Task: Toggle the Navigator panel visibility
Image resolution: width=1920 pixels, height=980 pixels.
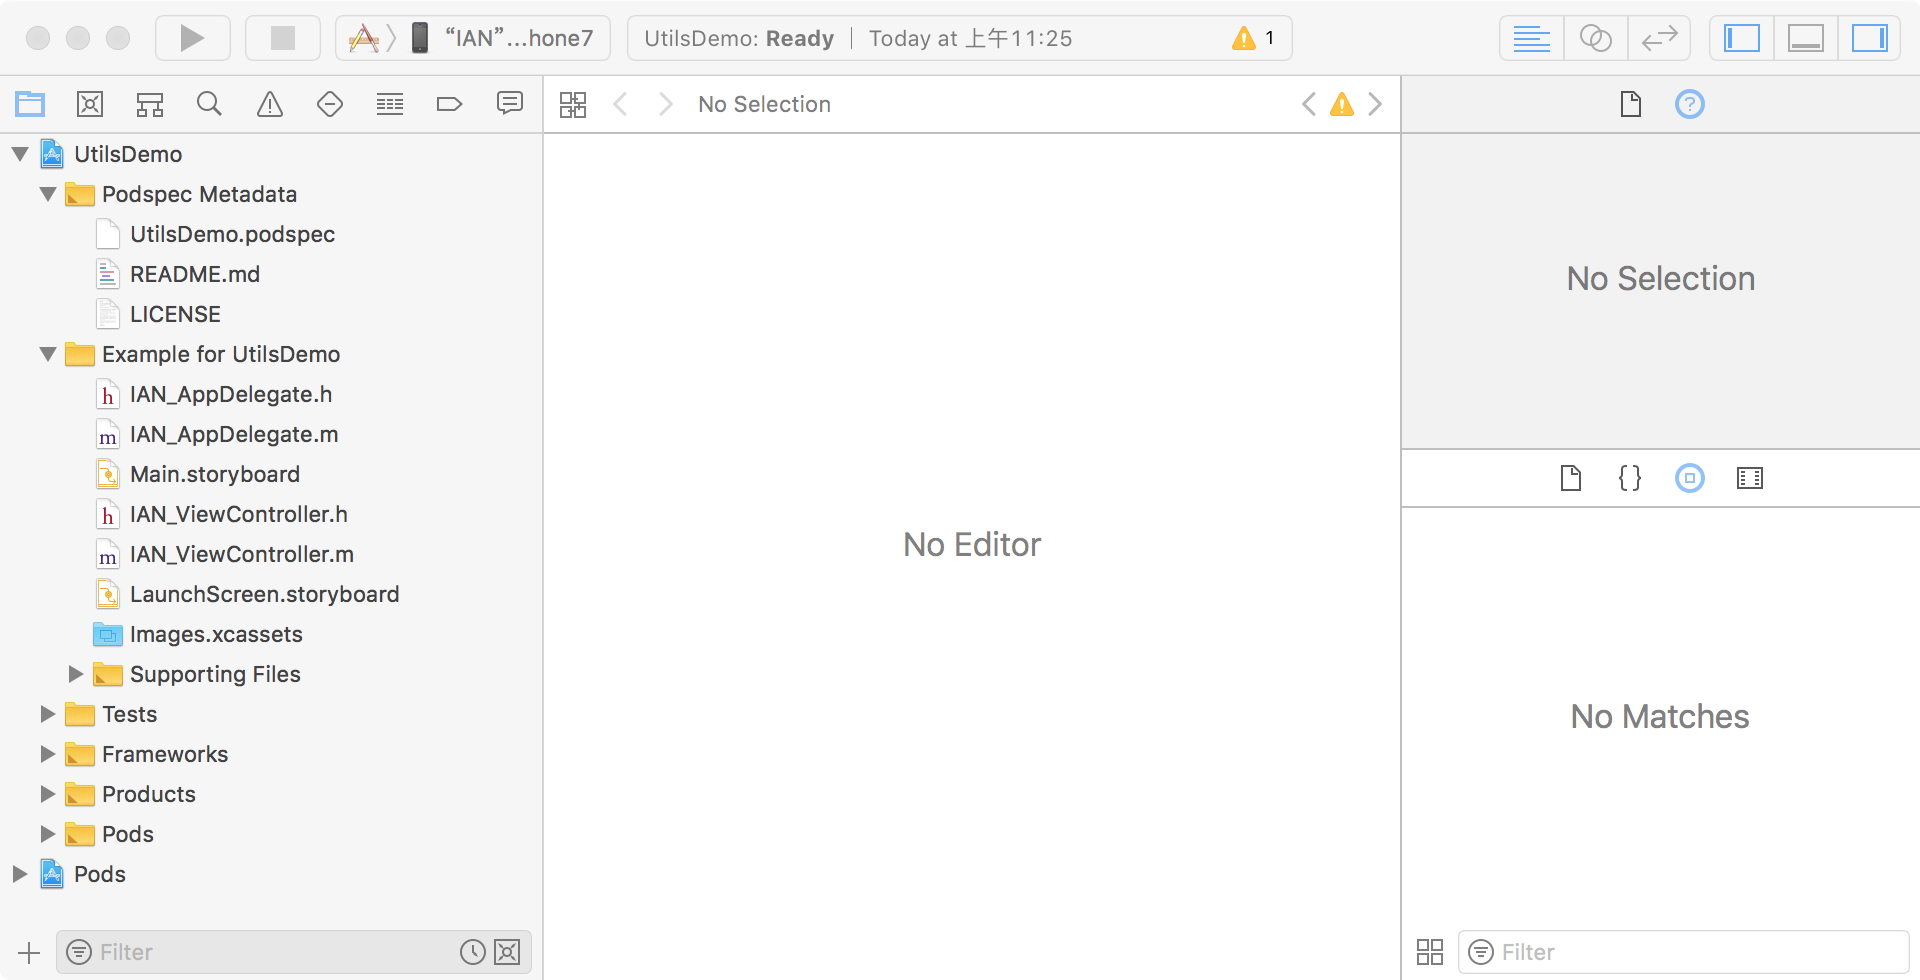Action: (x=1741, y=38)
